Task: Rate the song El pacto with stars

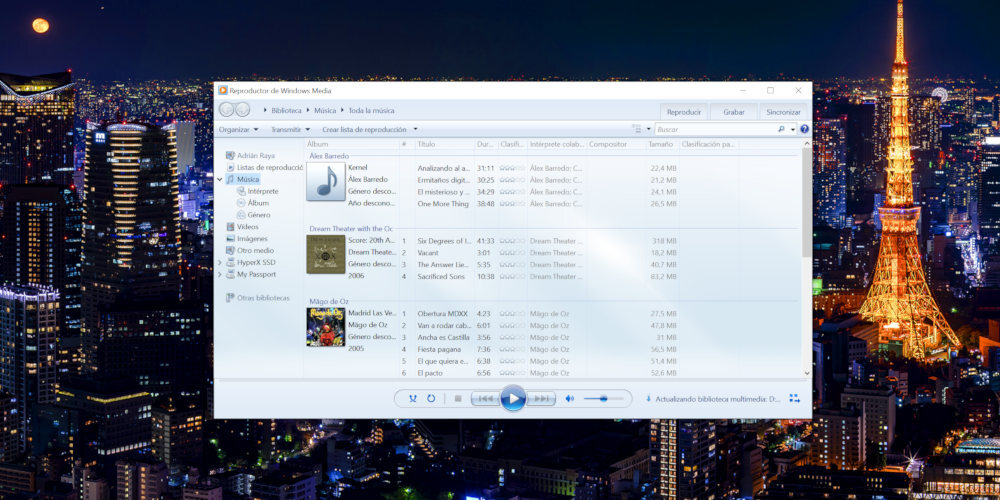Action: pos(512,373)
